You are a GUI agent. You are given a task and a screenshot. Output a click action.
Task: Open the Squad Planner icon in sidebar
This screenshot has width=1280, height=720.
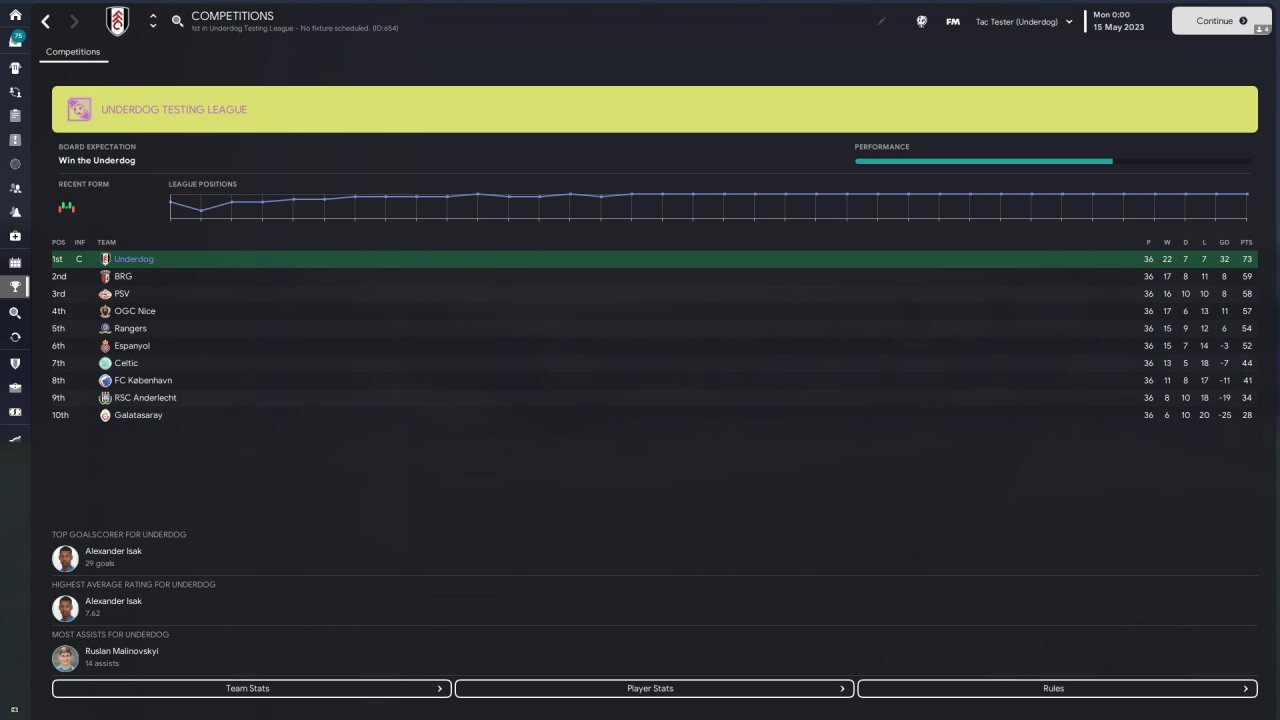[15, 92]
